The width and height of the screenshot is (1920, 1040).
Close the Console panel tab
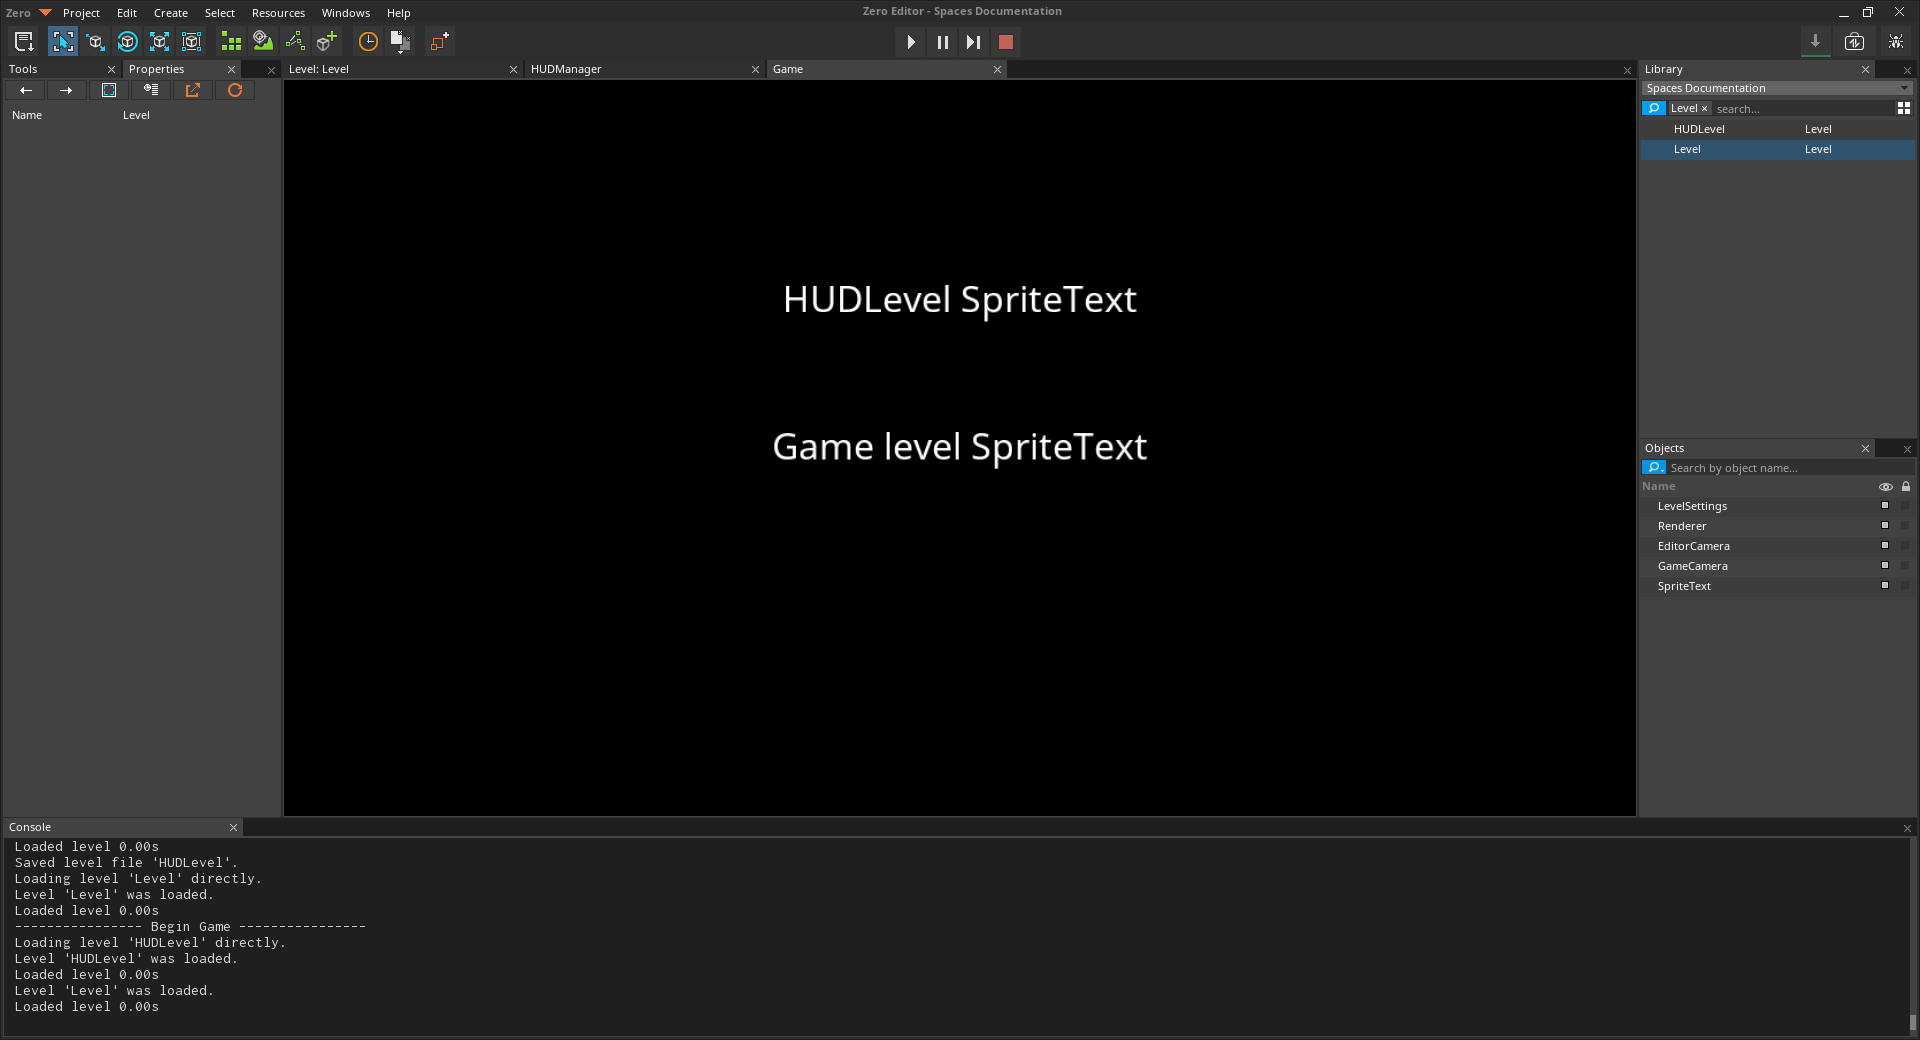(233, 827)
